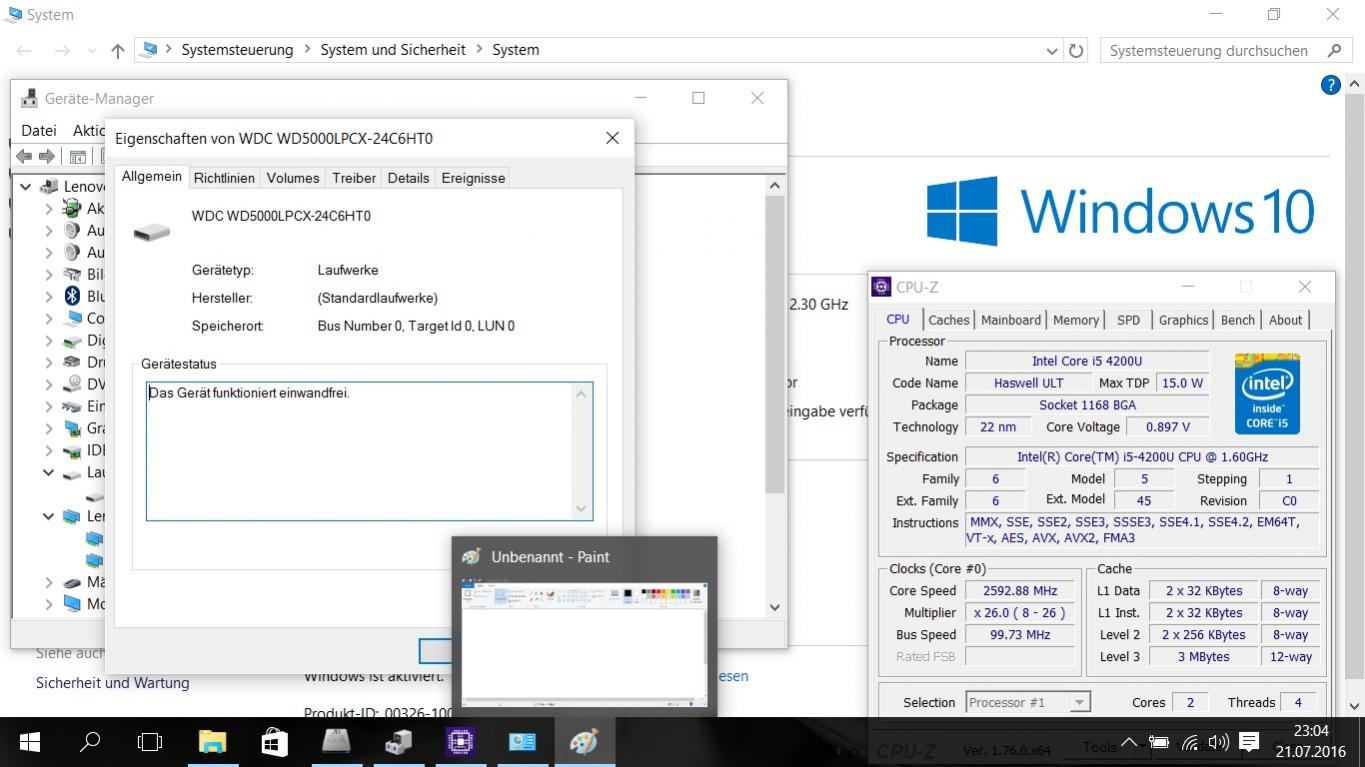Viewport: 1365px width, 767px height.
Task: Collapse the 'Lau' drives node in device tree
Action: [48, 472]
